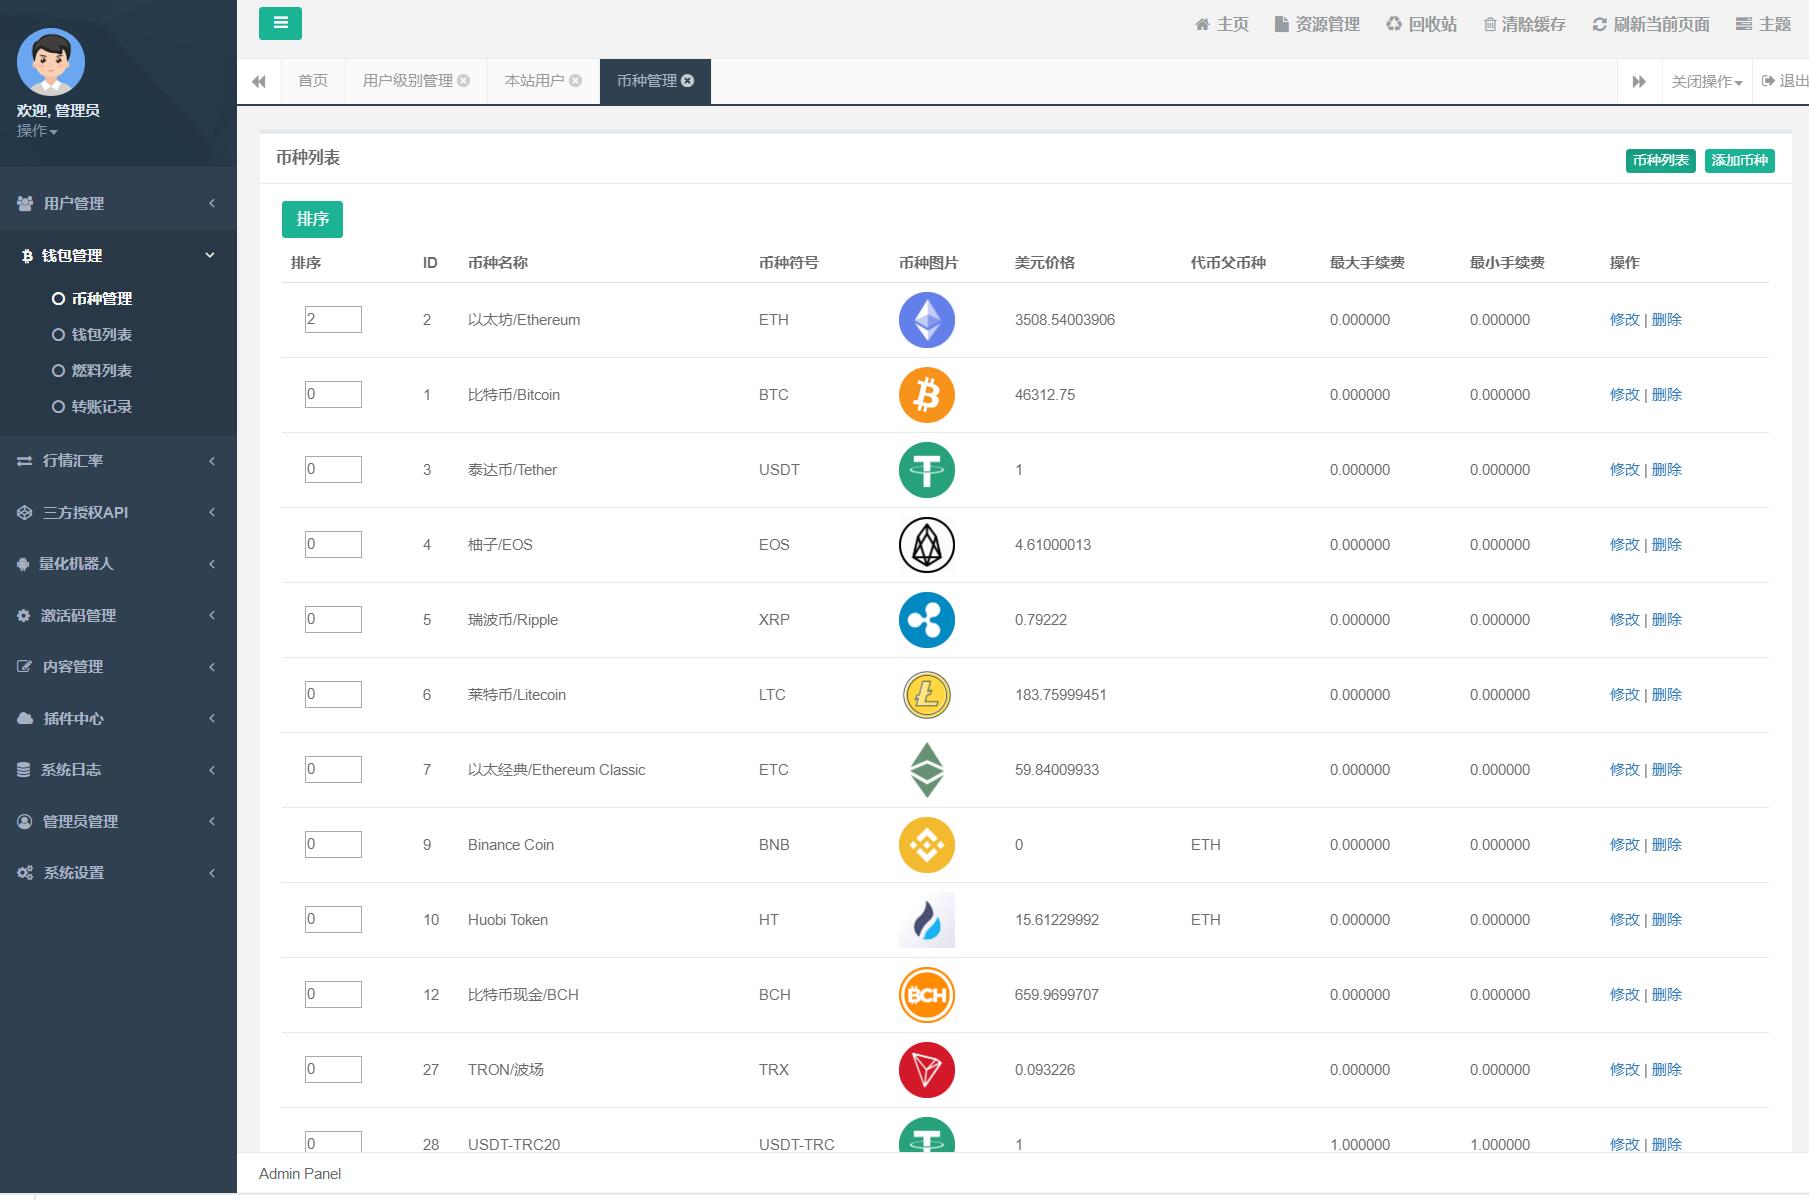Image resolution: width=1809 pixels, height=1200 pixels.
Task: Click the sort order field for Tether
Action: (x=333, y=469)
